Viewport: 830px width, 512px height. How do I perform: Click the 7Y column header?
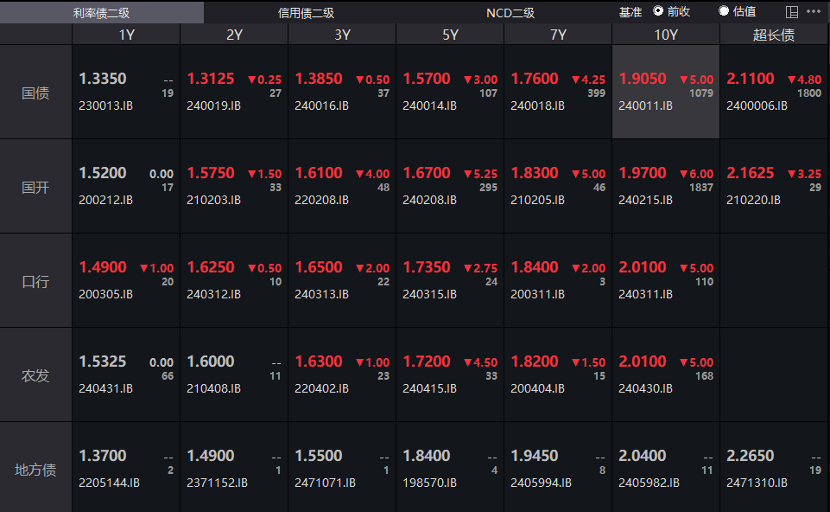557,34
